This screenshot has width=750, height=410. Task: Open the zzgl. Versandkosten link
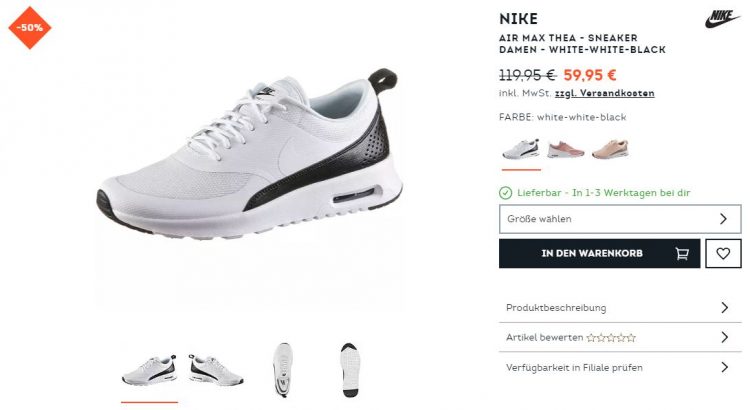pos(605,93)
